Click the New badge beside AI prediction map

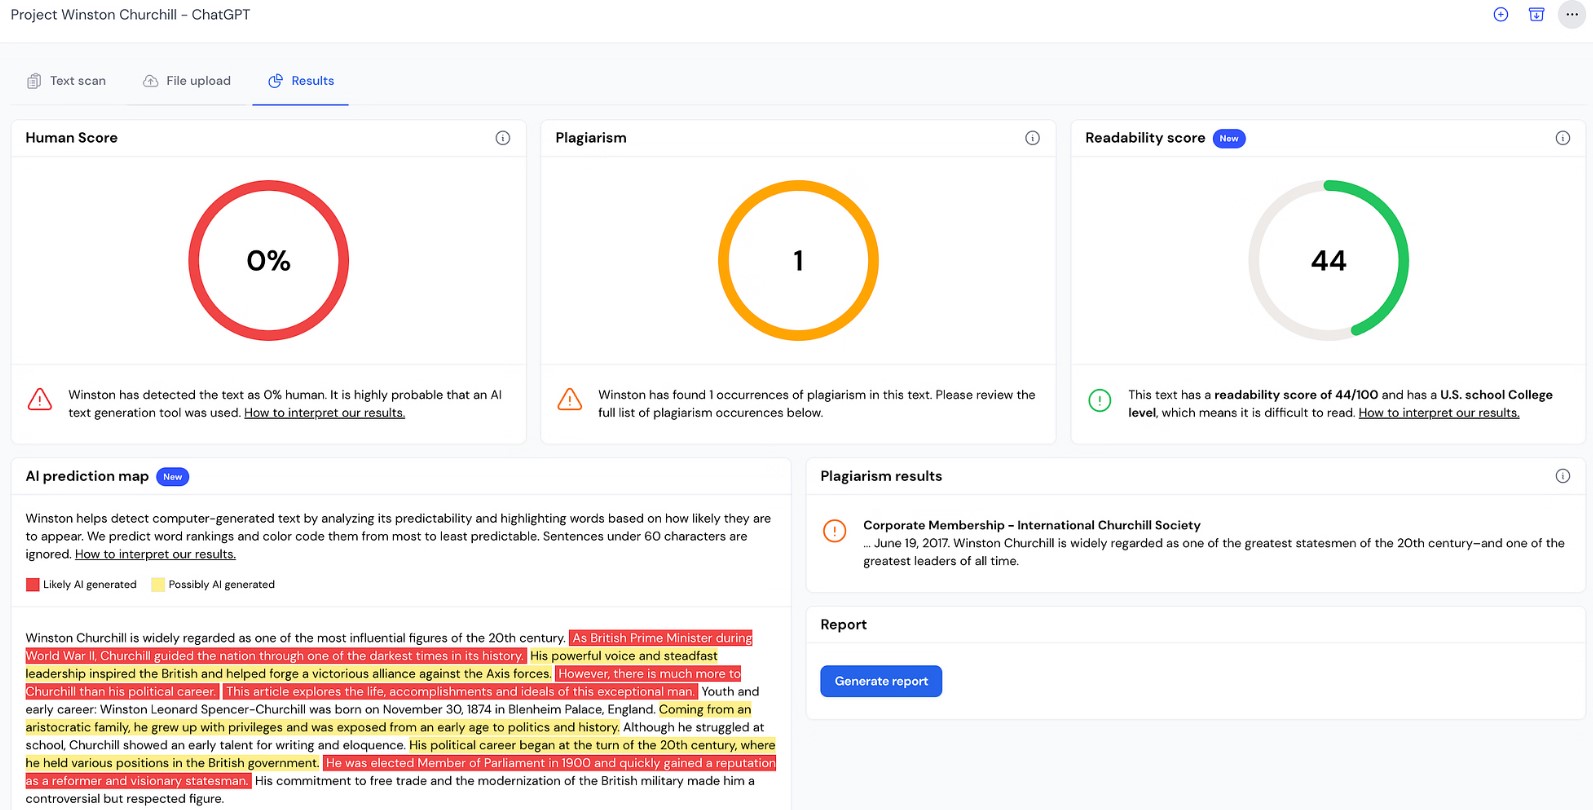[x=173, y=477]
